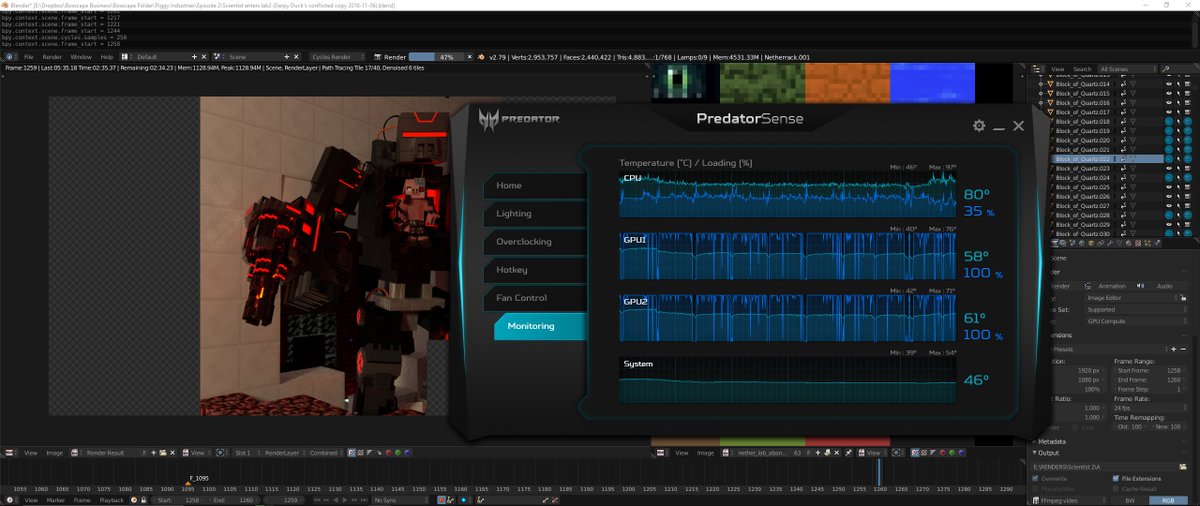Toggle visibility eye for Block_of_Quartz.016

(x=1169, y=102)
